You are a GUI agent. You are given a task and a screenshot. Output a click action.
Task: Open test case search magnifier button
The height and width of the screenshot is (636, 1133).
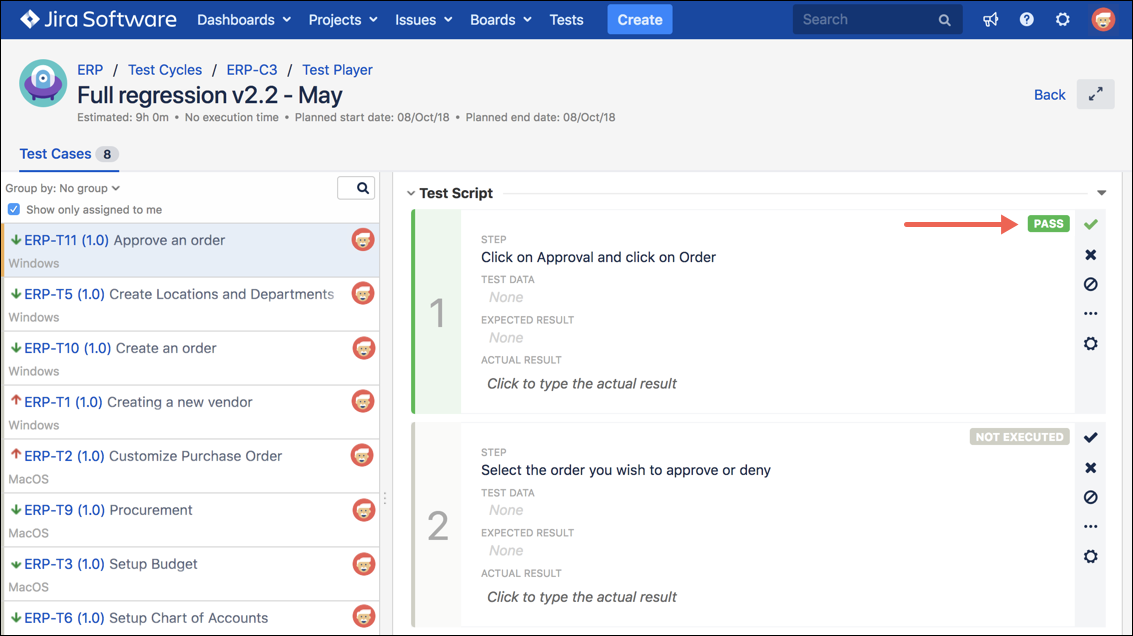356,188
